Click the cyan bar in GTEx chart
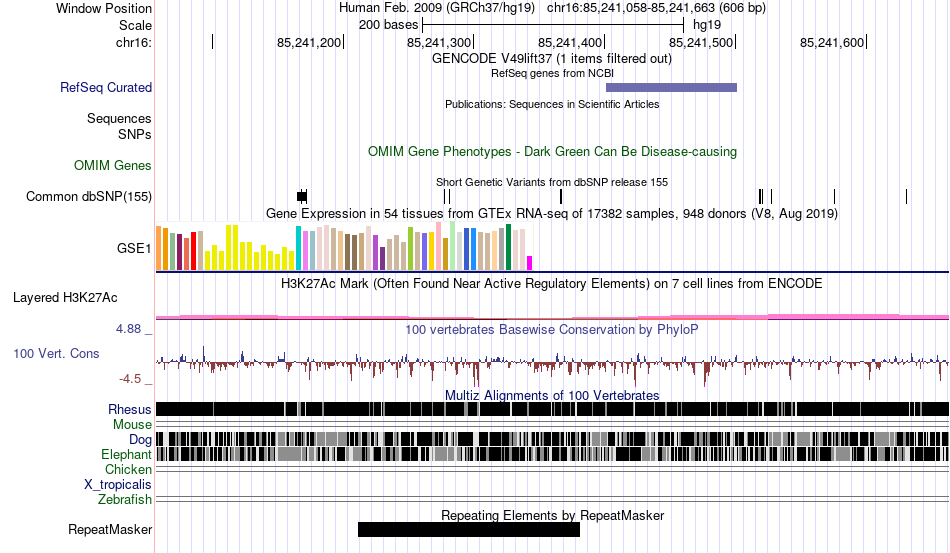950x553 pixels. pyautogui.click(x=298, y=248)
